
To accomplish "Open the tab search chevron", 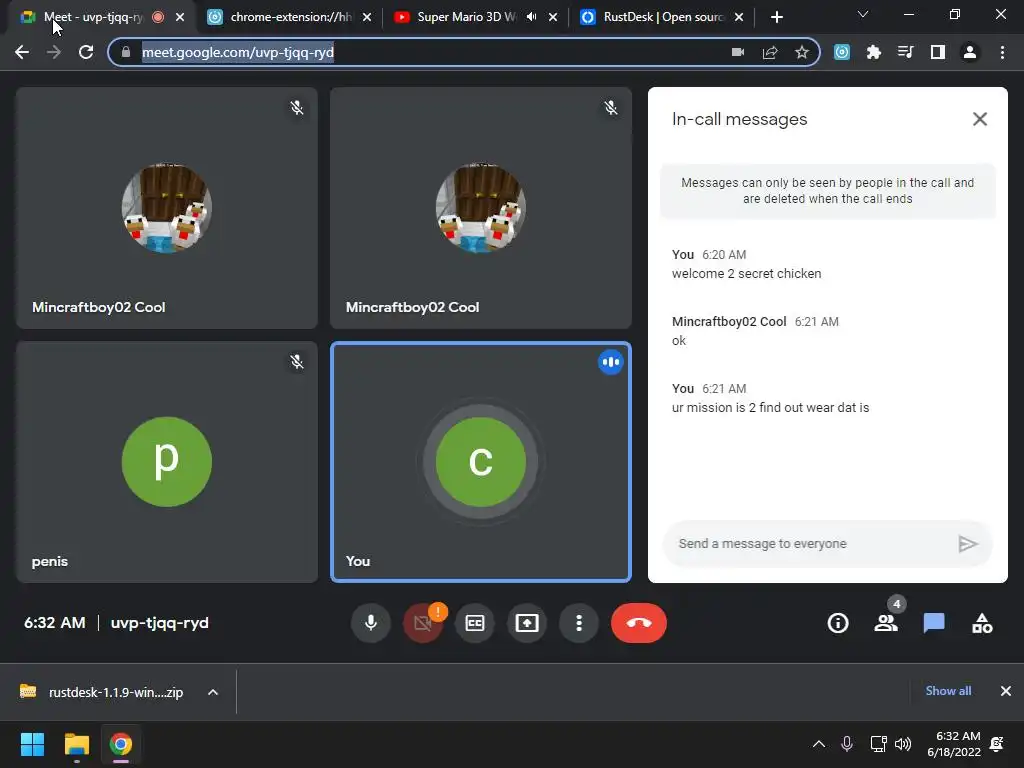I will click(863, 14).
